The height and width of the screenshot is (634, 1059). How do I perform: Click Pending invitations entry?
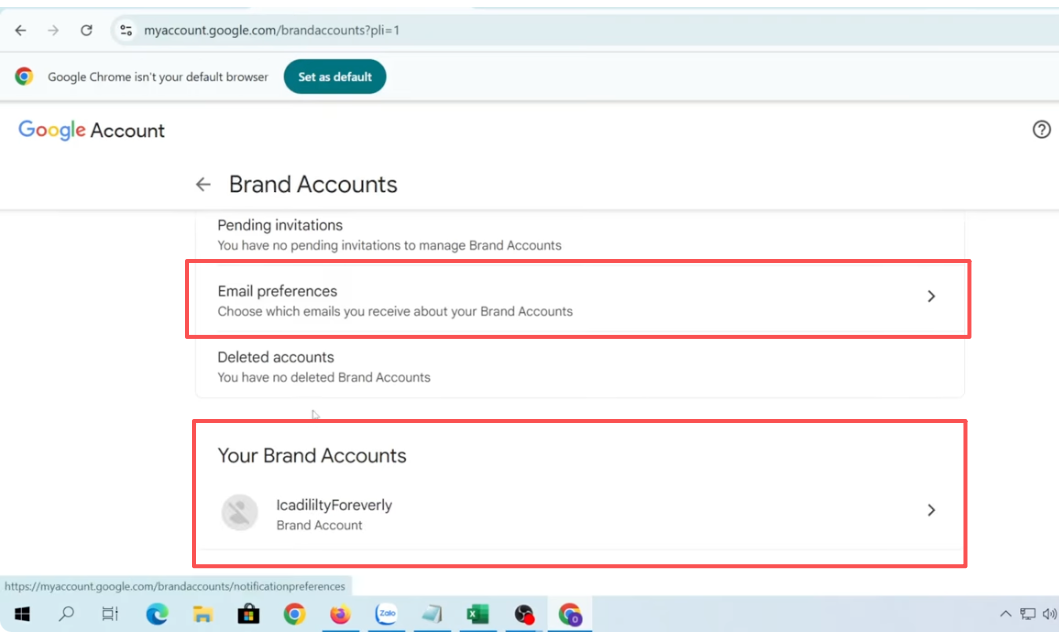point(579,234)
